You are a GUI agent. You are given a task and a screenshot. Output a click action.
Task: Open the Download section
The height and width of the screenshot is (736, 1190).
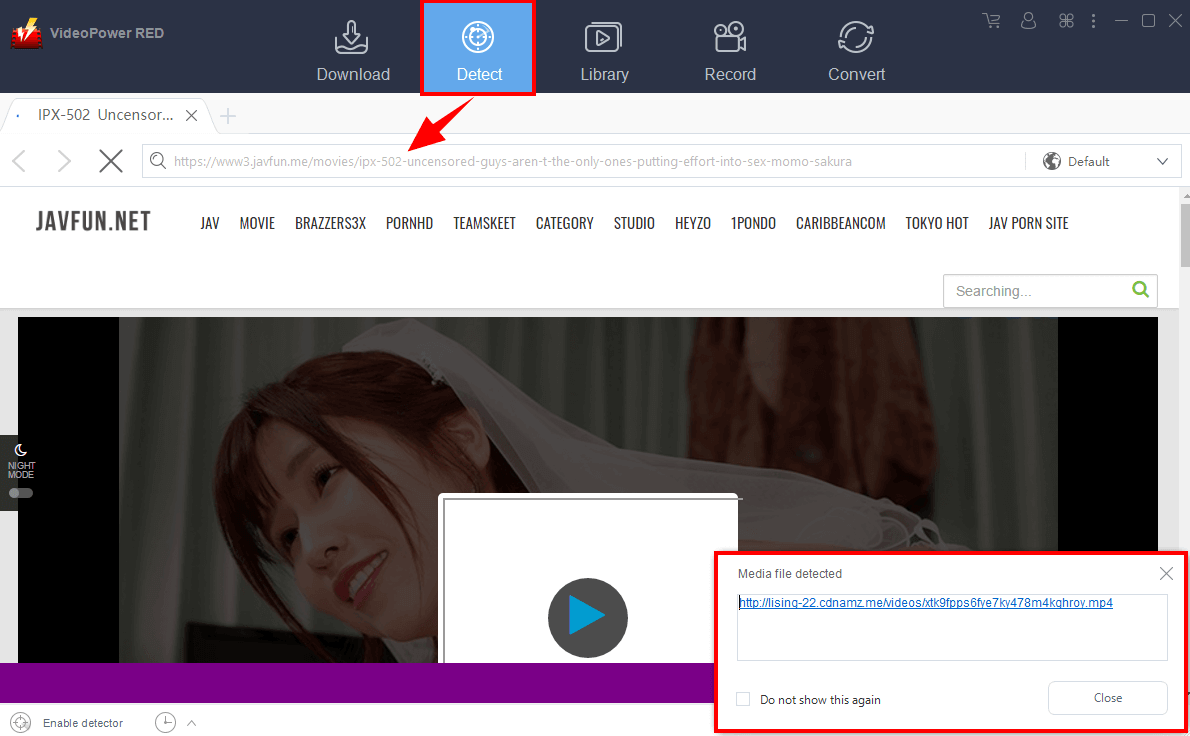(353, 50)
